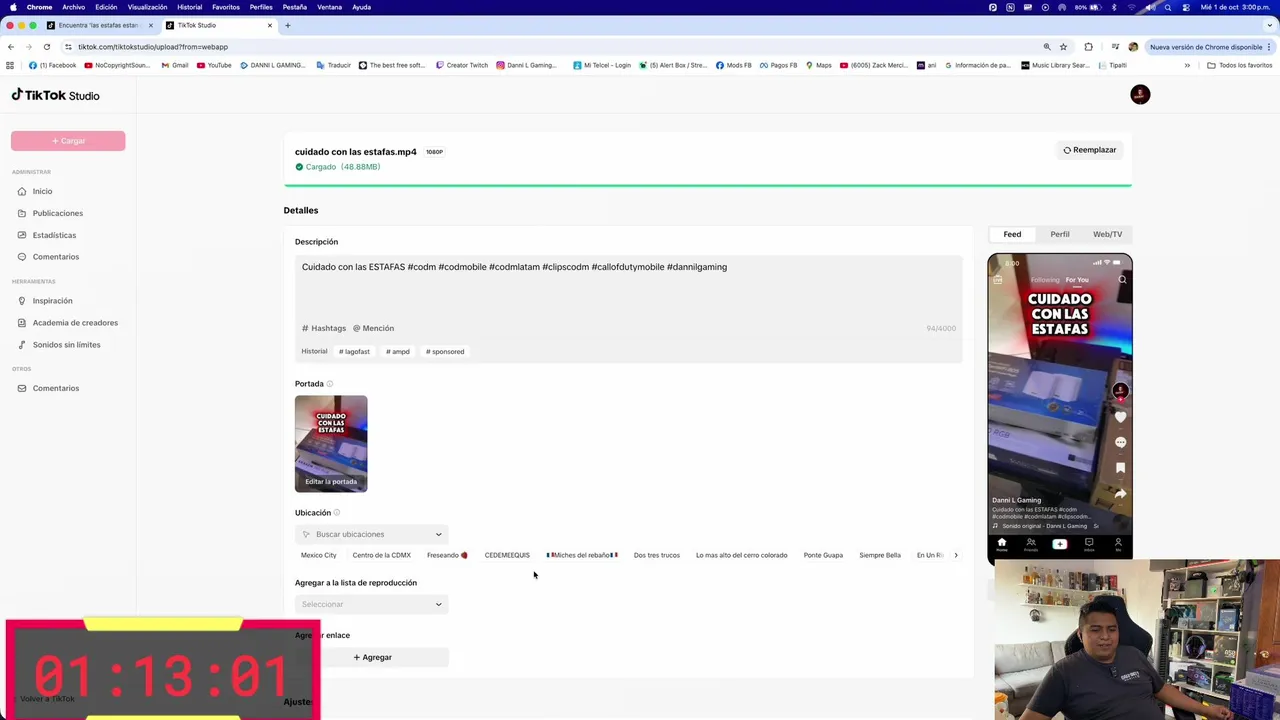Viewport: 1280px width, 720px height.
Task: Click the Portada info icon
Action: [x=330, y=384]
